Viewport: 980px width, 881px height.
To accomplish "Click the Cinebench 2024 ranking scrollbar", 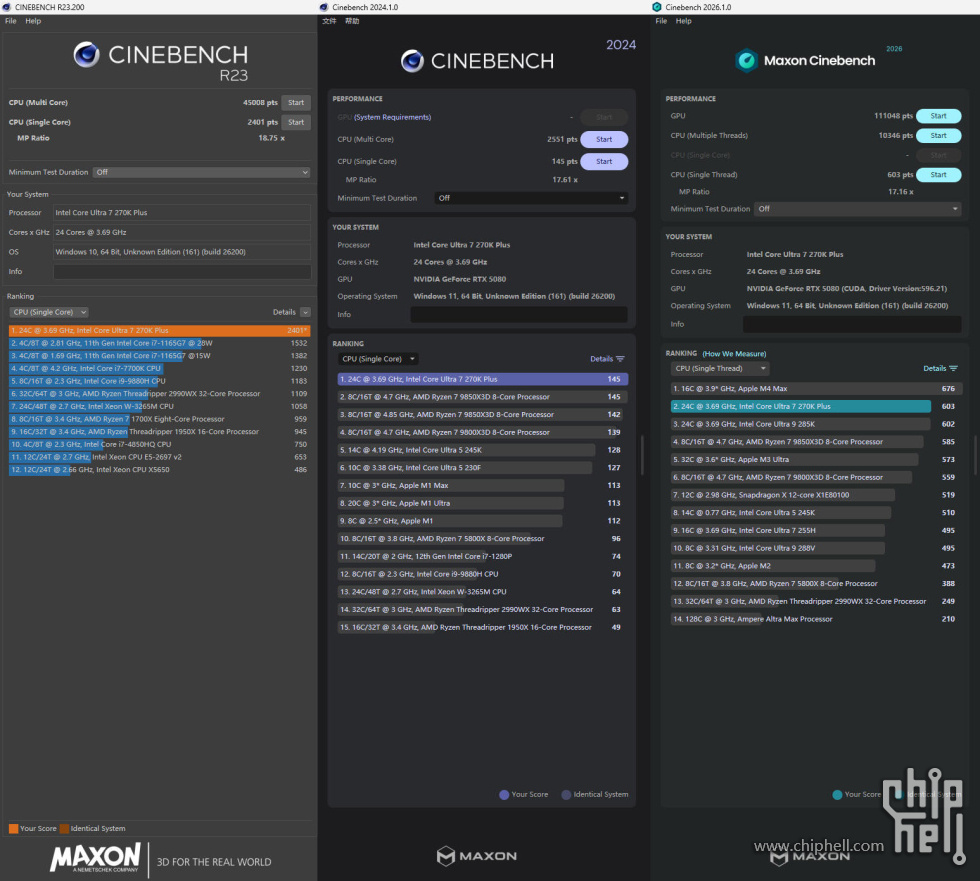I will pos(641,455).
